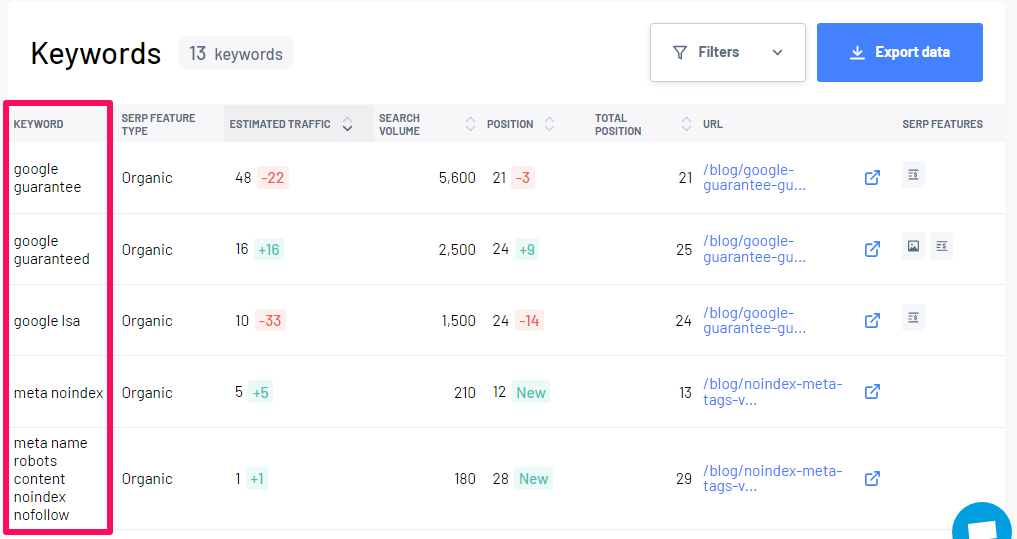Open the URL link in google lsa row
This screenshot has width=1017, height=539.
pos(754,320)
